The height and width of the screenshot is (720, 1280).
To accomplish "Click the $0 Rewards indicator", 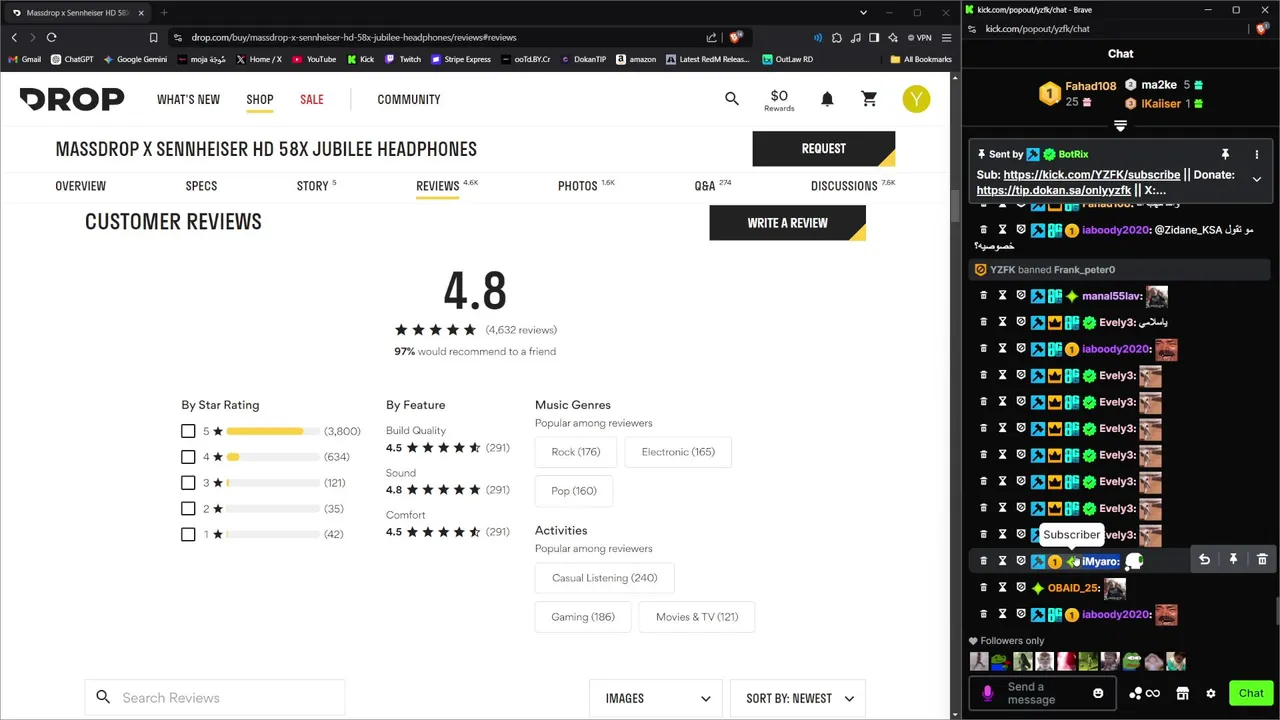I will tap(779, 100).
